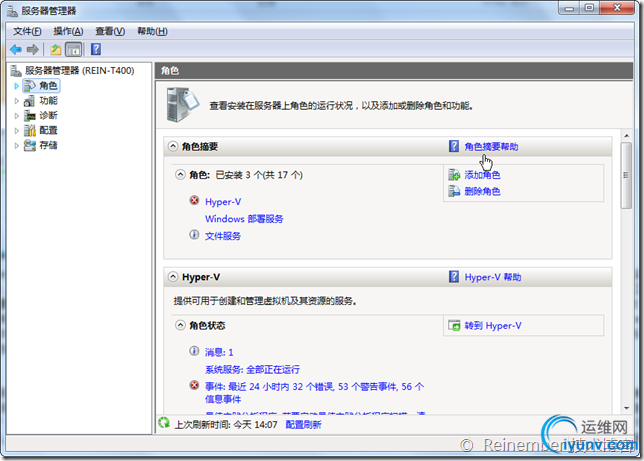
Task: Open the 文件(F) menu
Action: click(27, 31)
